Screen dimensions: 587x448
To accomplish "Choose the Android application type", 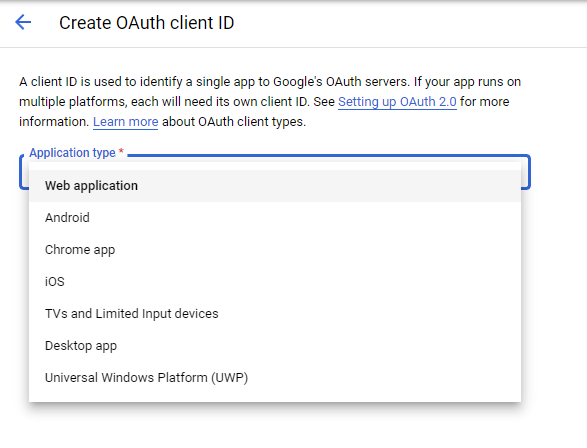I will tap(275, 217).
